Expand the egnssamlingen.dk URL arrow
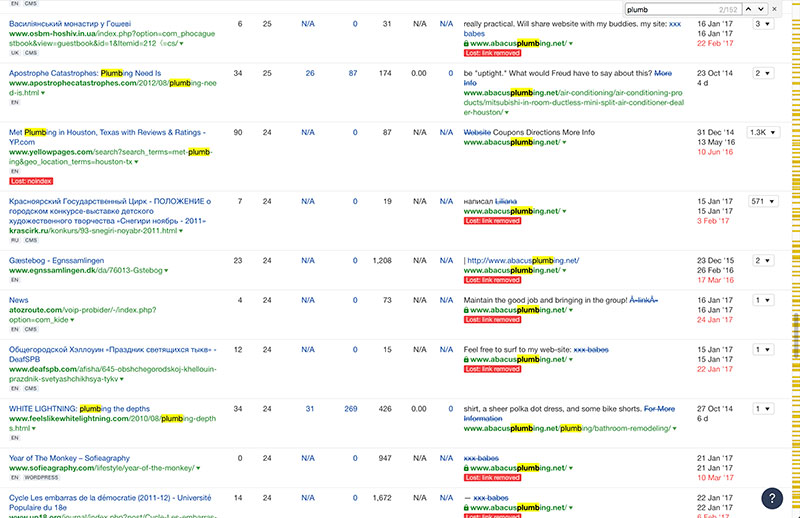The image size is (800, 518). (x=166, y=270)
